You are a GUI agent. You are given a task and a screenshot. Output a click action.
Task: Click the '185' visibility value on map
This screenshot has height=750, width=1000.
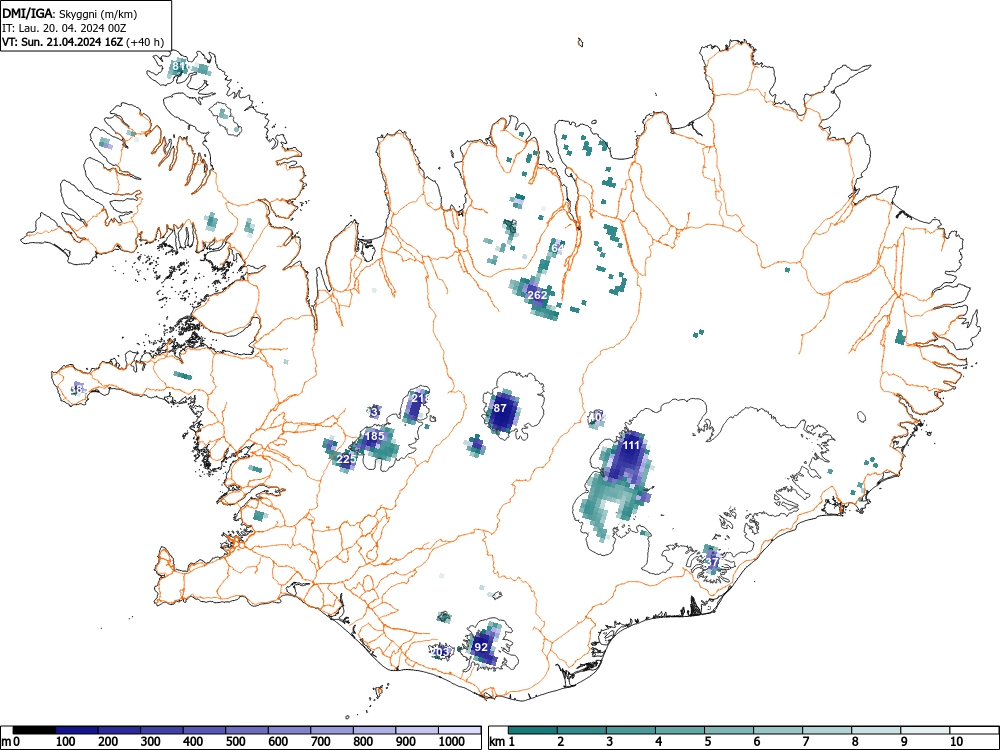click(x=374, y=436)
